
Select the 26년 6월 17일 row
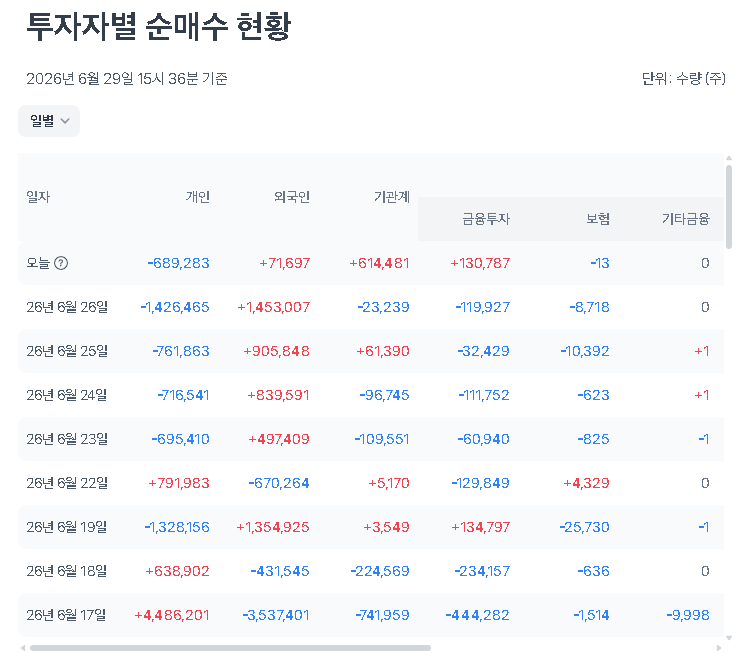point(371,615)
